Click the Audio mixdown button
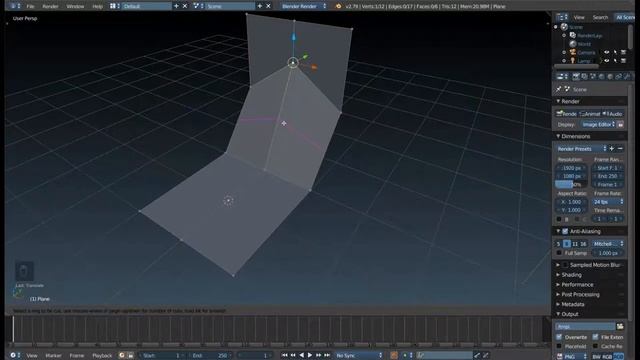Screen dimensions: 640x360 click(x=613, y=114)
